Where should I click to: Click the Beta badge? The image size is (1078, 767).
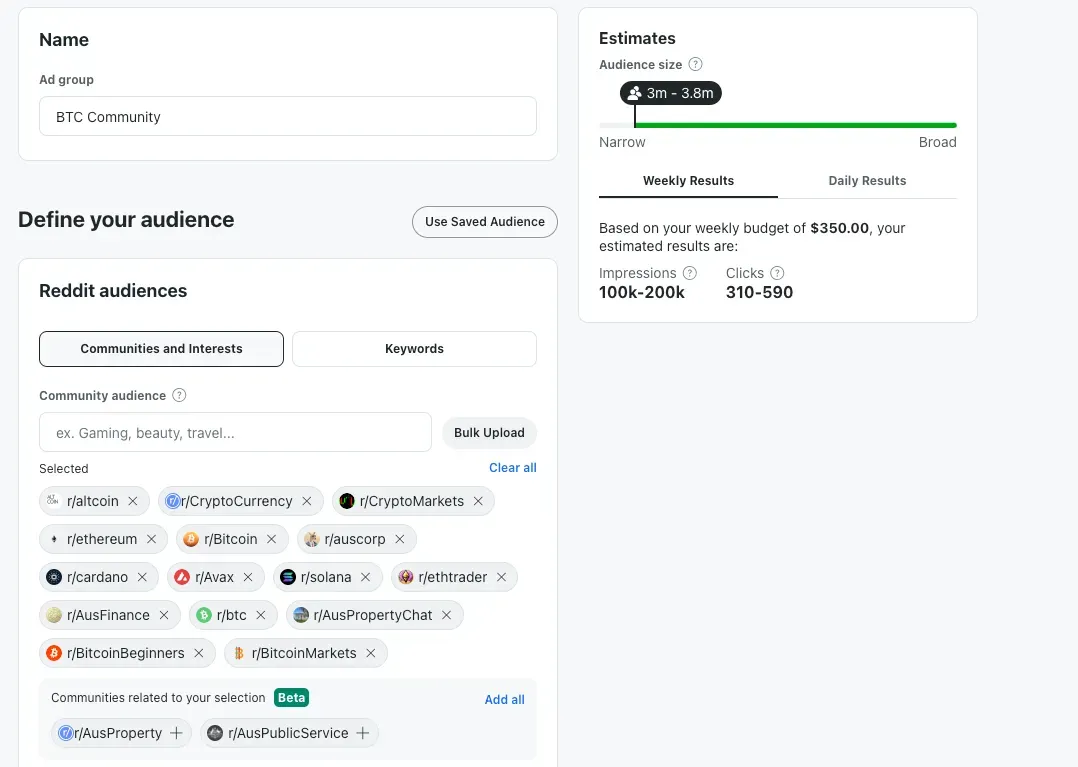tap(292, 698)
